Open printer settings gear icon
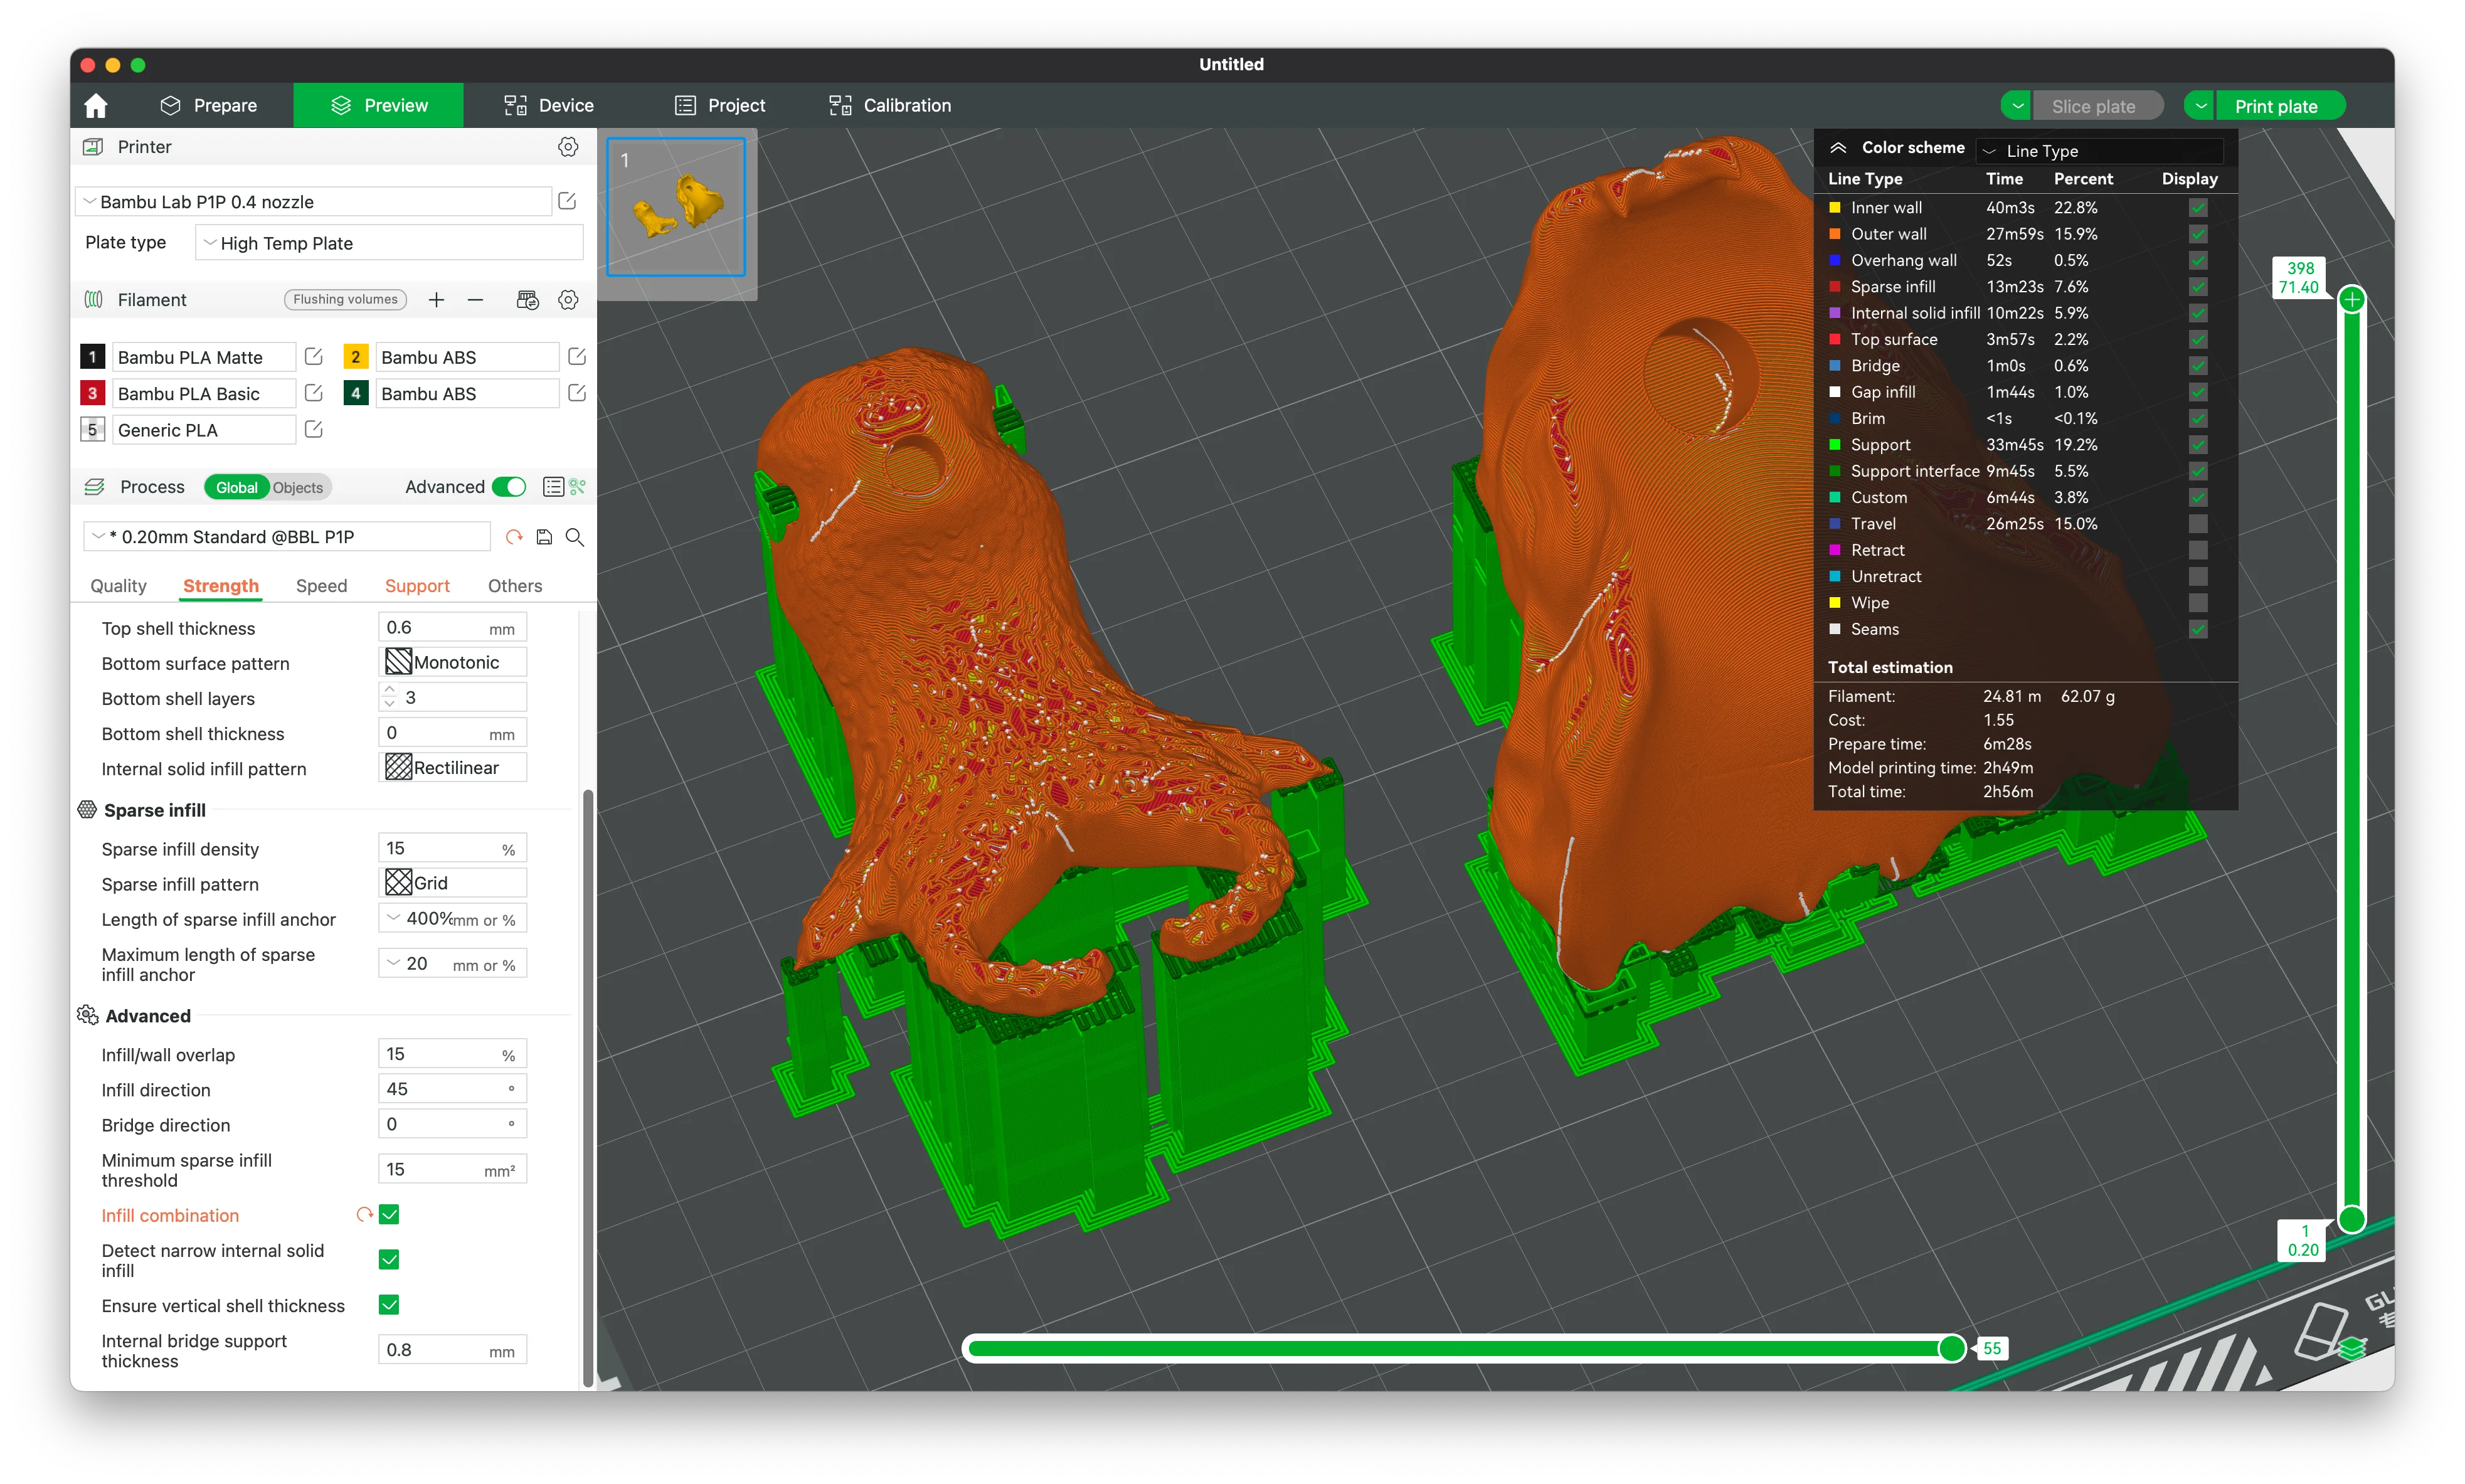The height and width of the screenshot is (1484, 2465). 568,147
